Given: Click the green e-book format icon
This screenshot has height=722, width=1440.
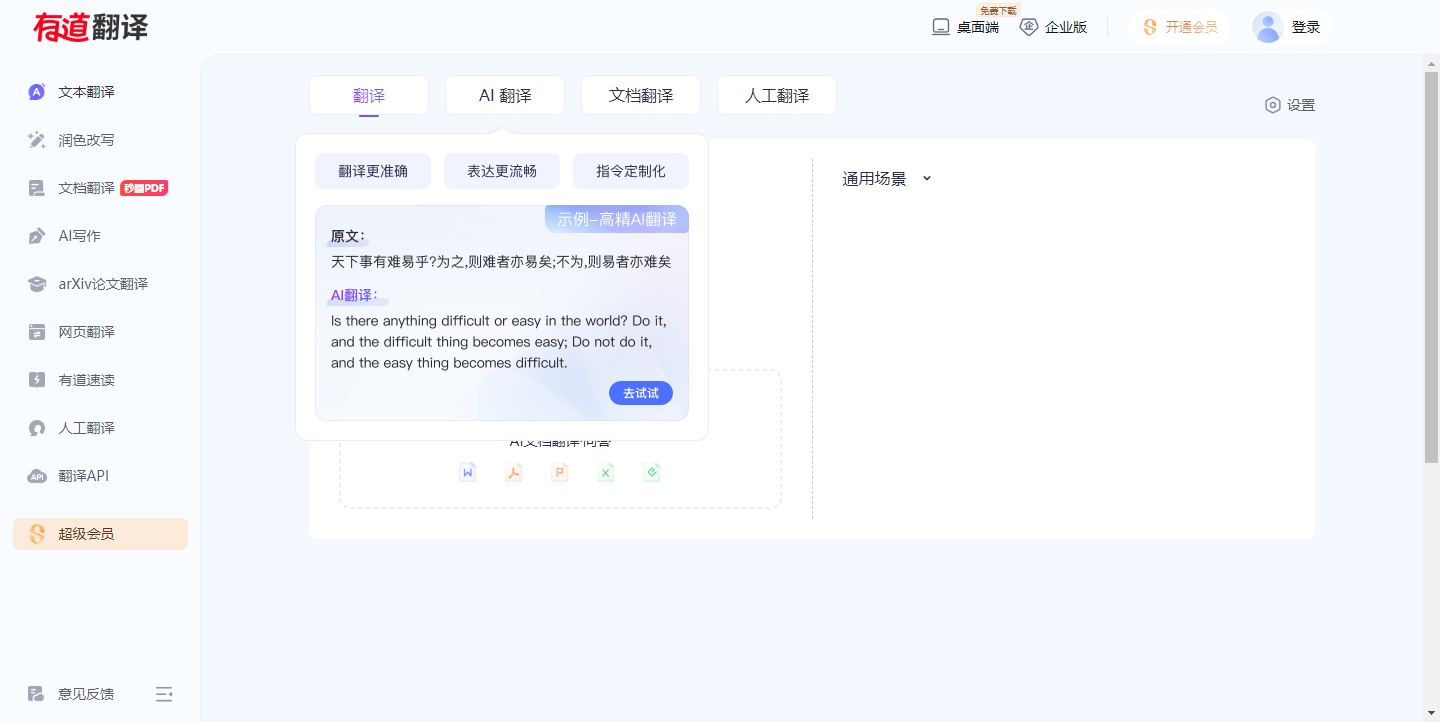Looking at the screenshot, I should pyautogui.click(x=652, y=472).
